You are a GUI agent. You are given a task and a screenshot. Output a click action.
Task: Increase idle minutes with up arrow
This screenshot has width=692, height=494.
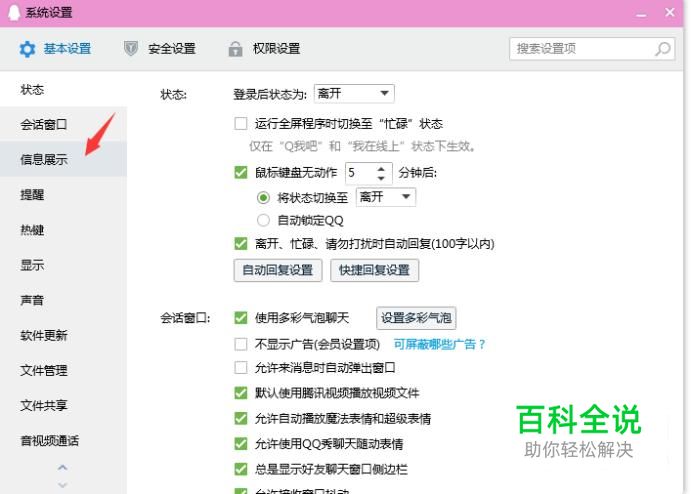[x=381, y=168]
